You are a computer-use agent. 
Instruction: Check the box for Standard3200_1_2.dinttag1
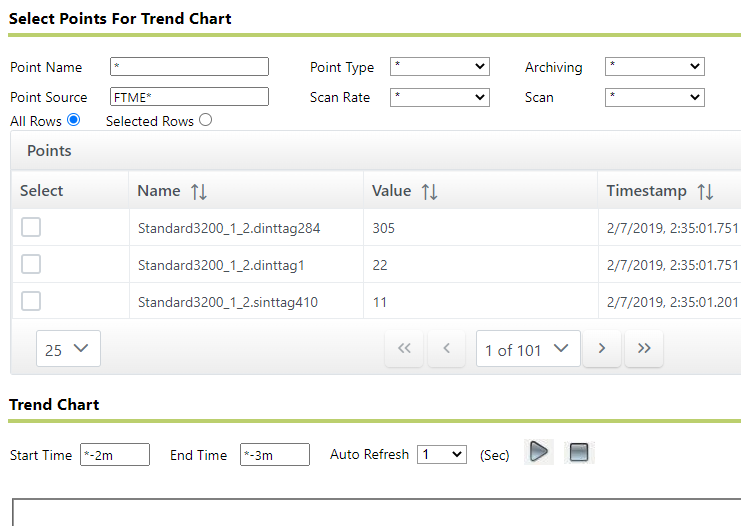point(31,264)
